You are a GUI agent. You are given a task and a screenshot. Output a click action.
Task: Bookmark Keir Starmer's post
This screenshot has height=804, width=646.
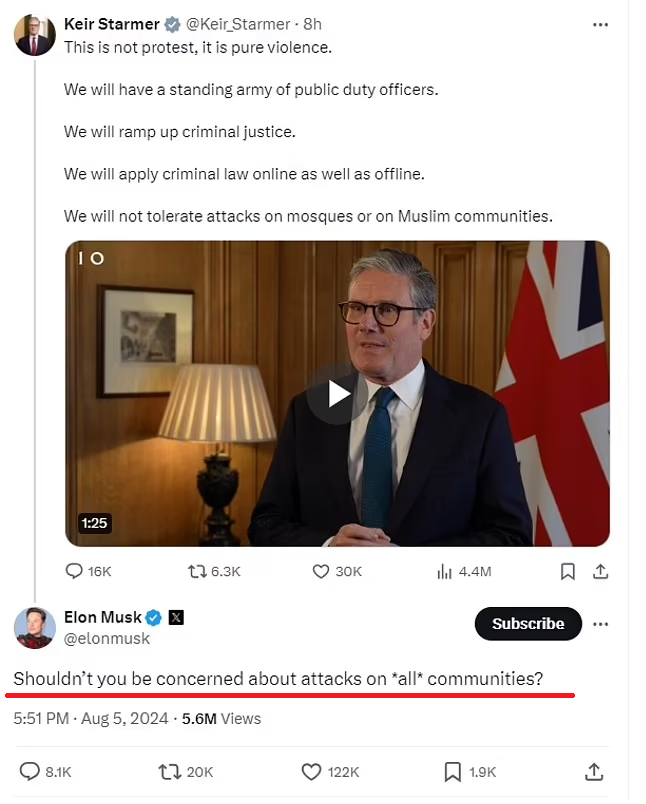point(567,572)
